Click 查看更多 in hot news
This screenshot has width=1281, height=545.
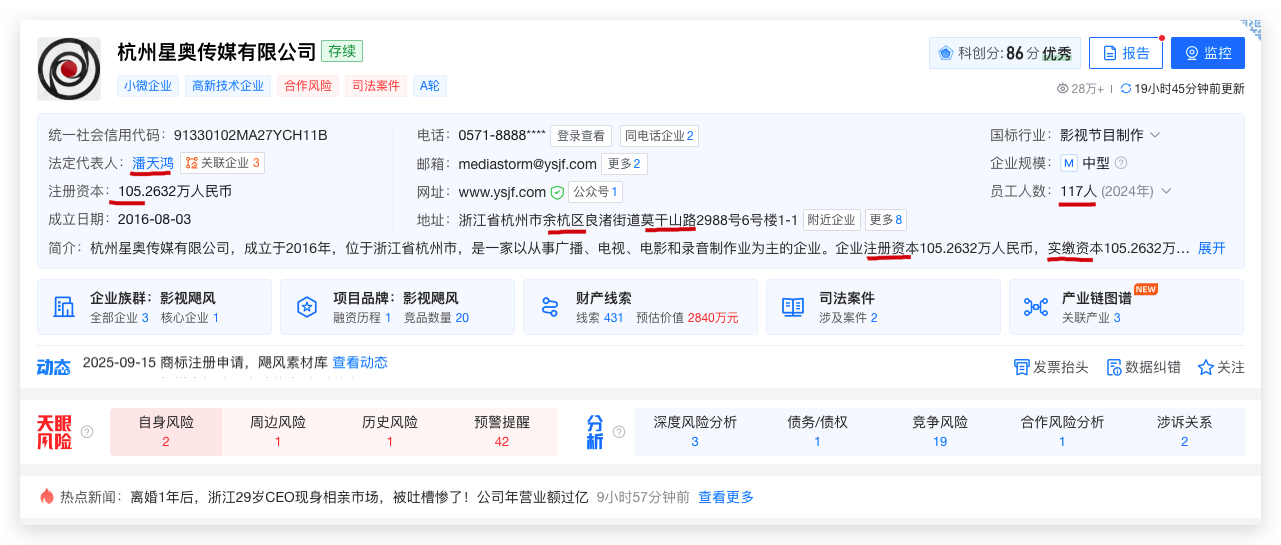click(726, 496)
